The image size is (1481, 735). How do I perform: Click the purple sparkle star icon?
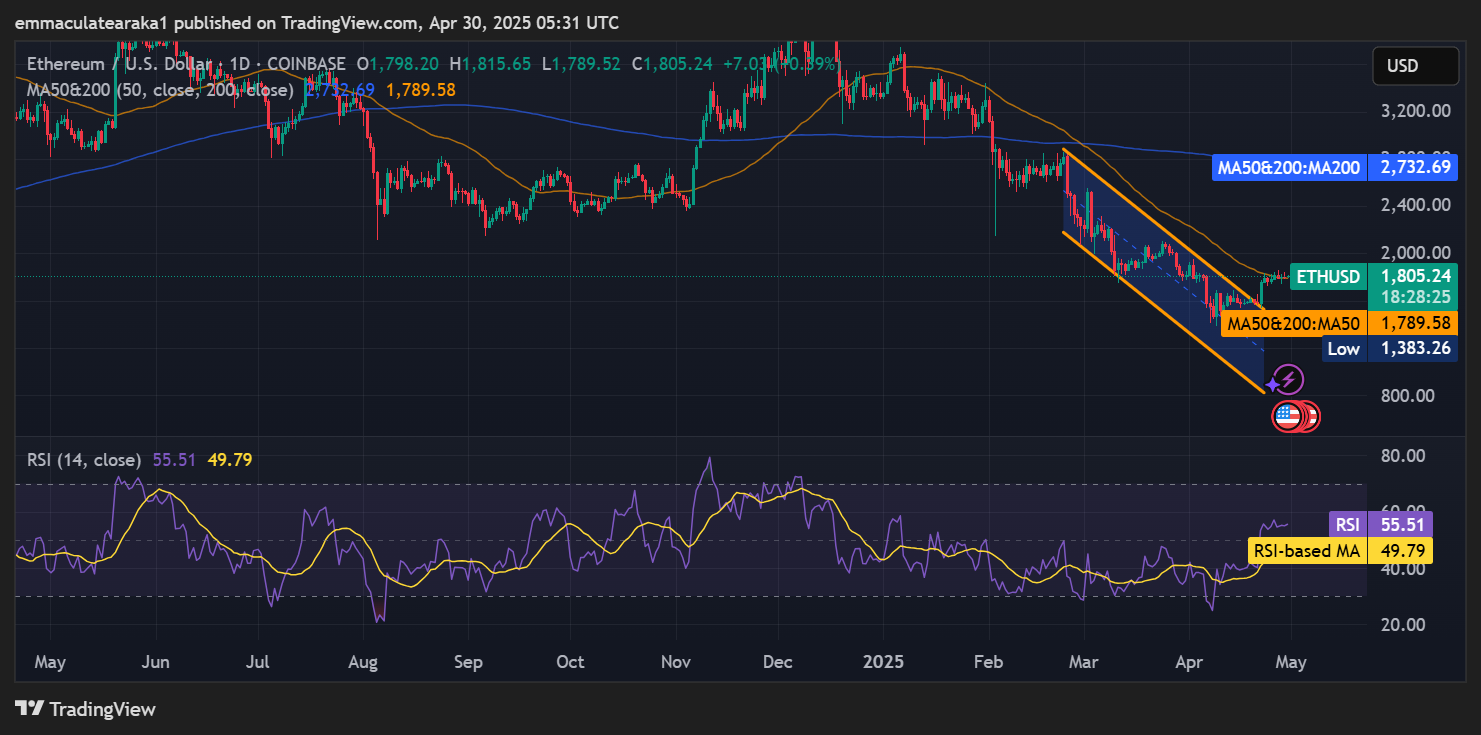pyautogui.click(x=1273, y=385)
